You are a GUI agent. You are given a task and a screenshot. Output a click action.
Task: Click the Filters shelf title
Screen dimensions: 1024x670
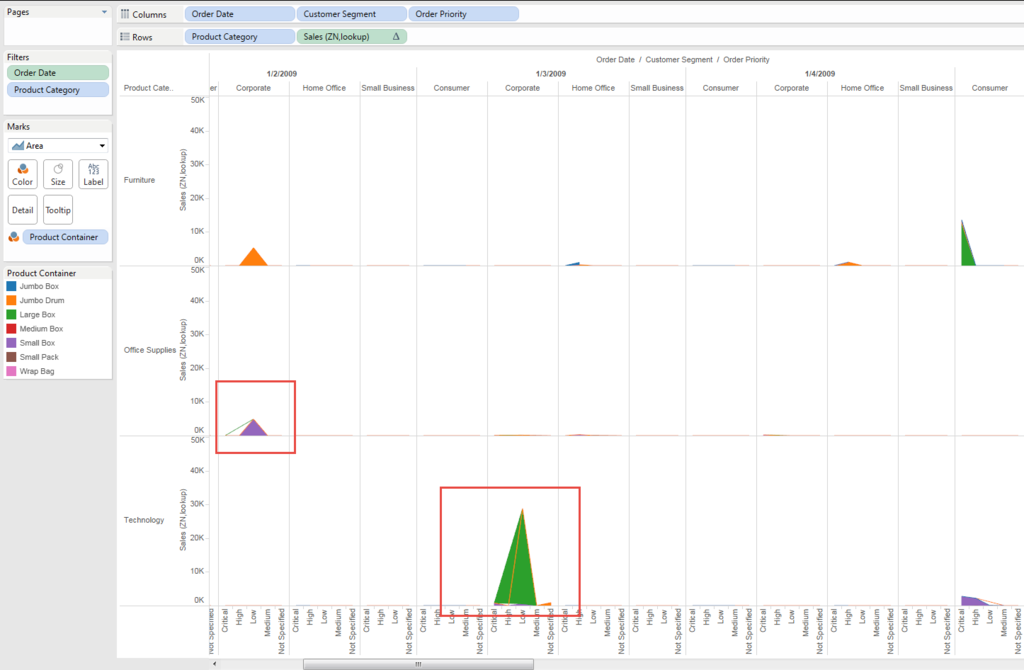pyautogui.click(x=18, y=57)
